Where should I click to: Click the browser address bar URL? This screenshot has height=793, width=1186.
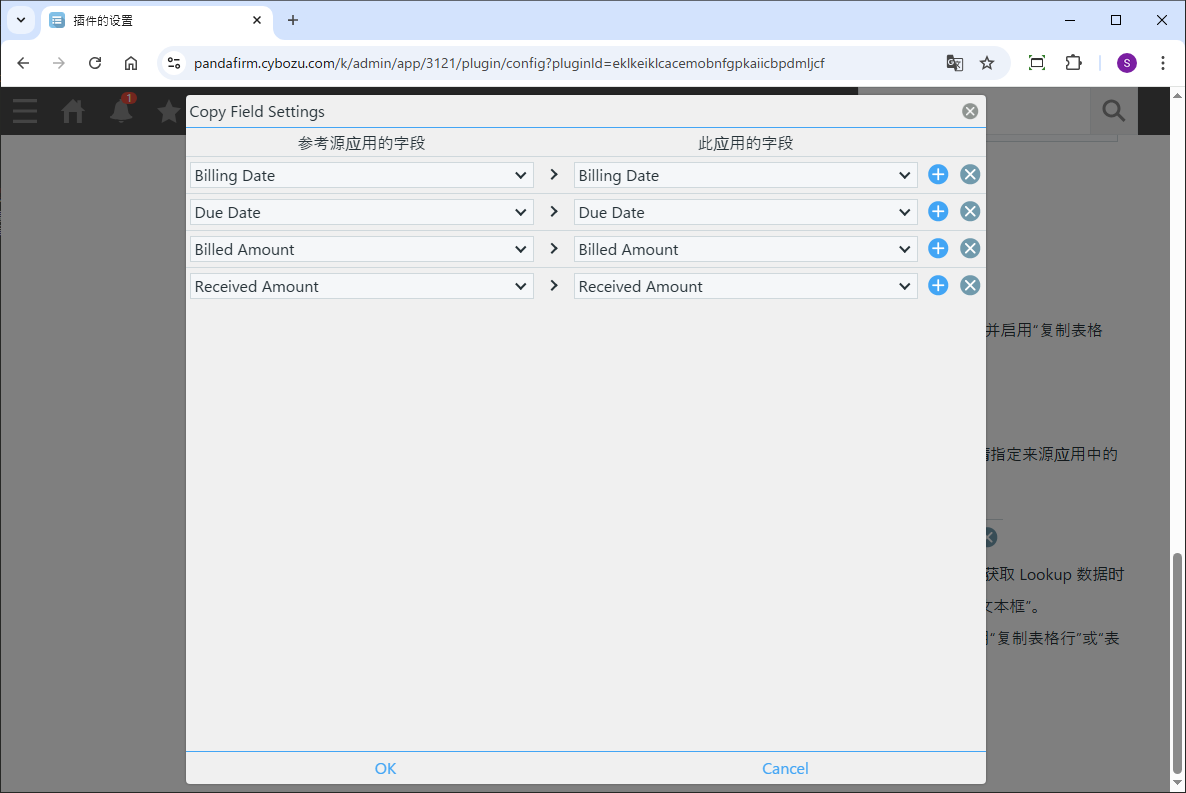click(510, 63)
